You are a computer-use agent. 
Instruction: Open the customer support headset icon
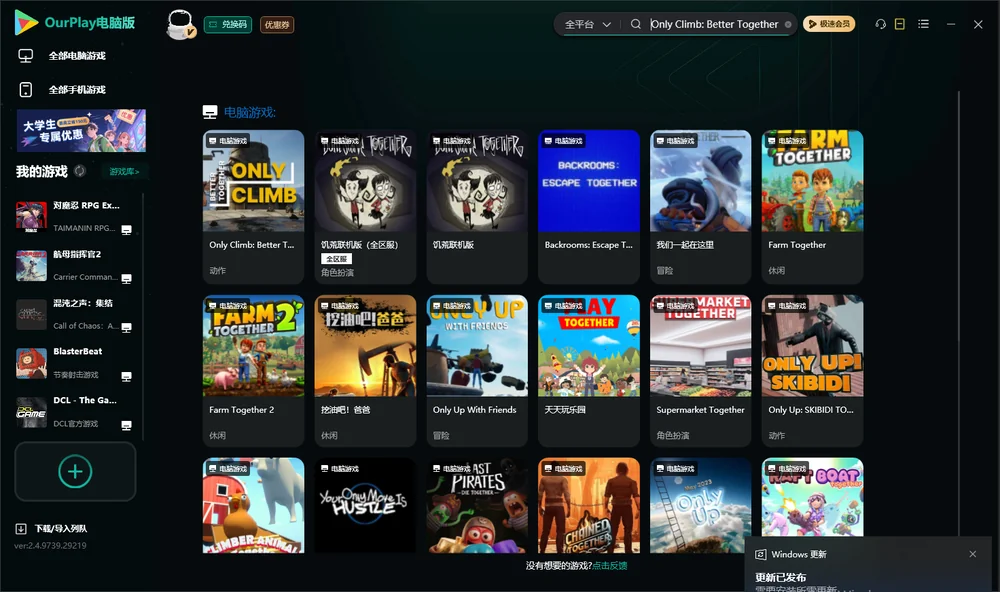881,24
